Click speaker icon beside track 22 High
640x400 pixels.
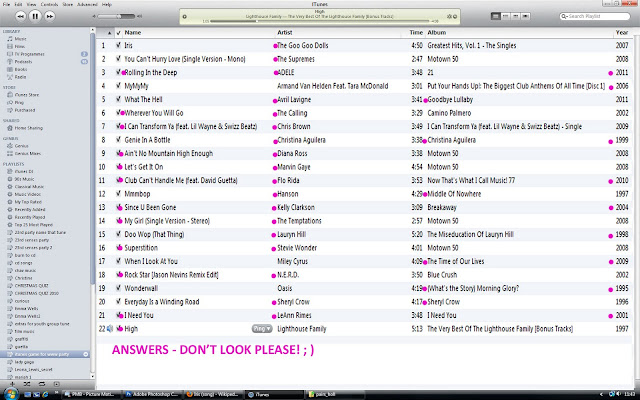point(109,329)
